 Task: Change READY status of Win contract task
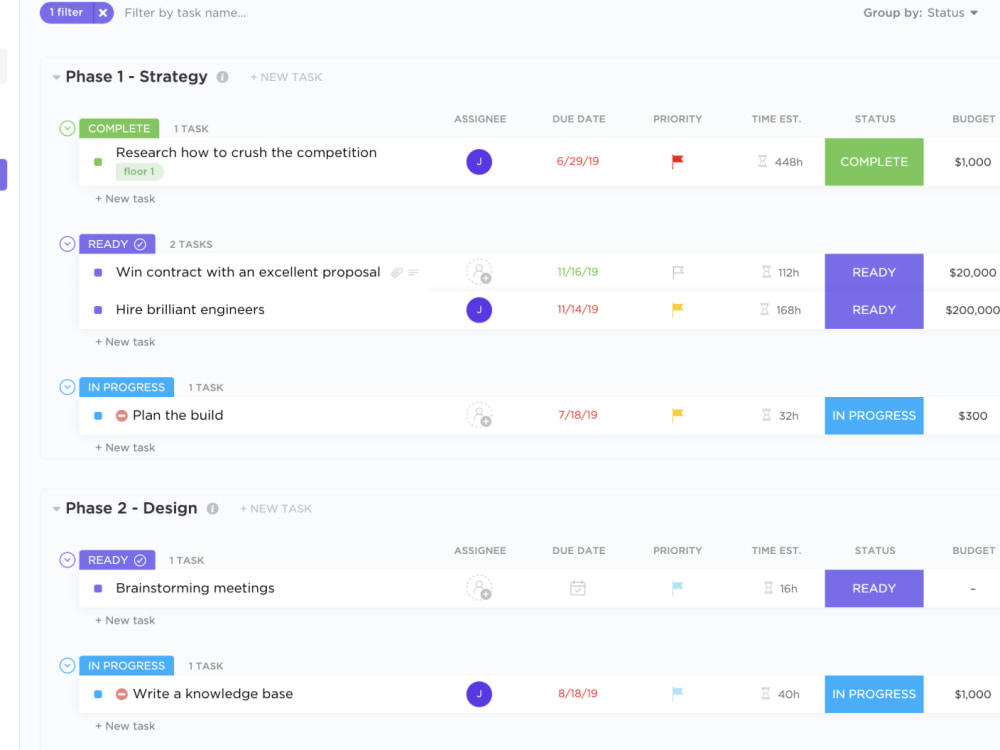point(874,272)
